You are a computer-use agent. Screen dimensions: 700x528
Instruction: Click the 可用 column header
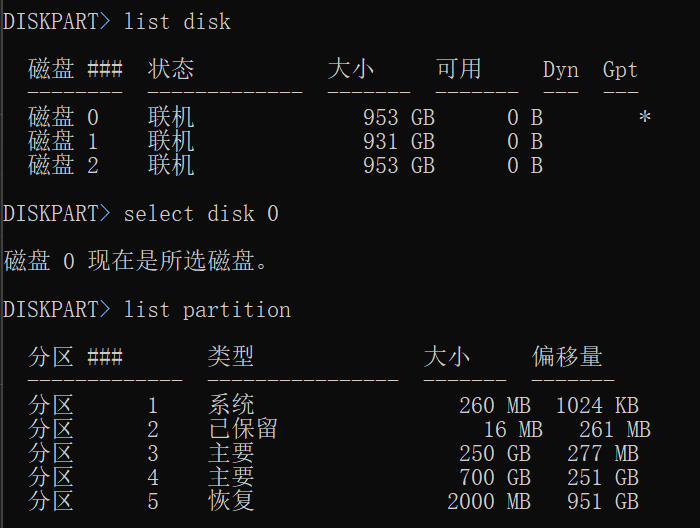[x=459, y=69]
